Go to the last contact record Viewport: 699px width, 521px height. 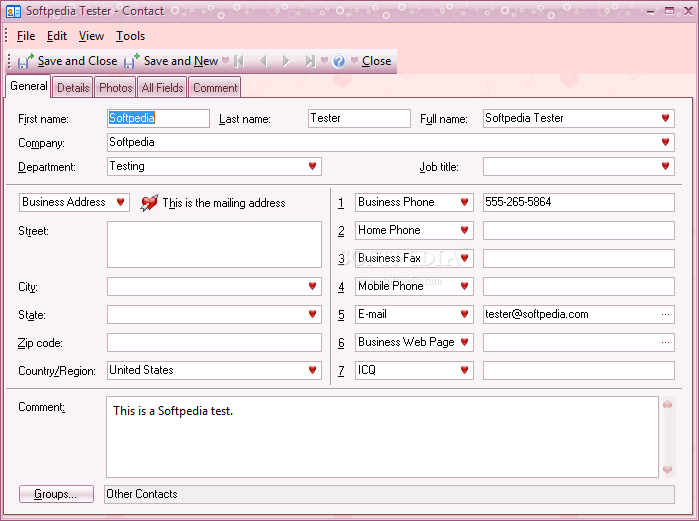click(x=310, y=61)
